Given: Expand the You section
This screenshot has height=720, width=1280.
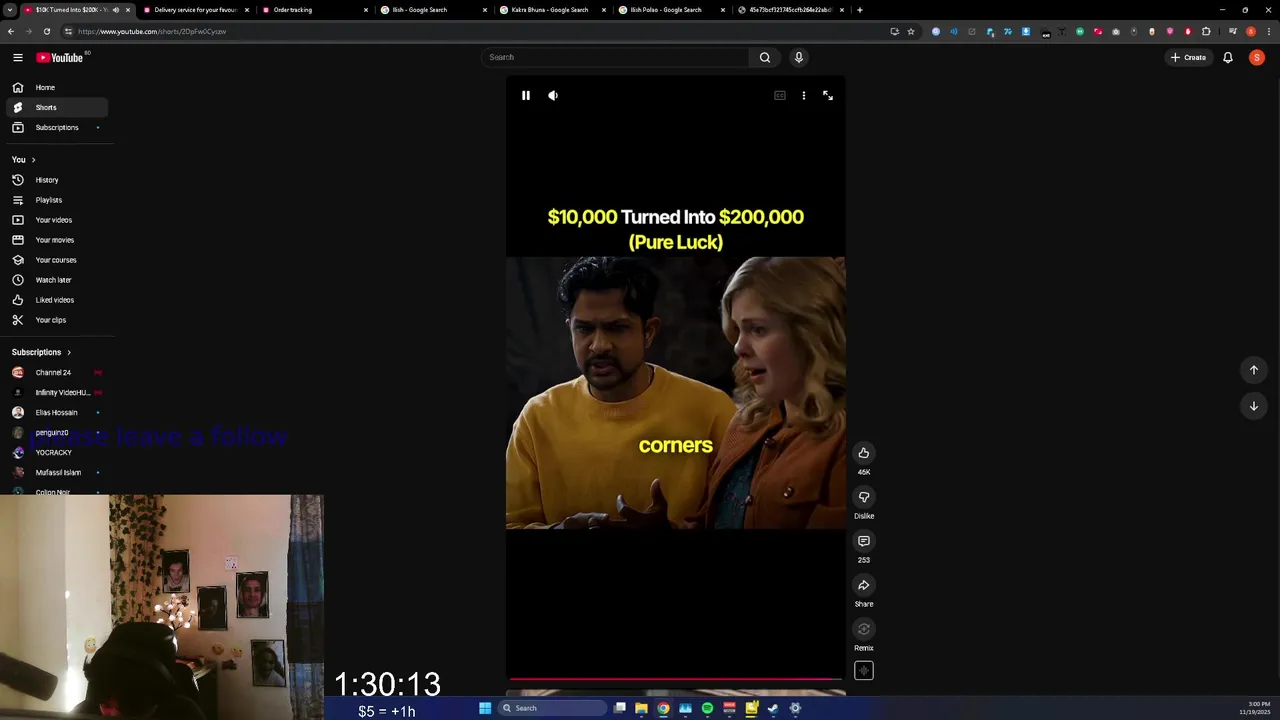Looking at the screenshot, I should (x=24, y=160).
